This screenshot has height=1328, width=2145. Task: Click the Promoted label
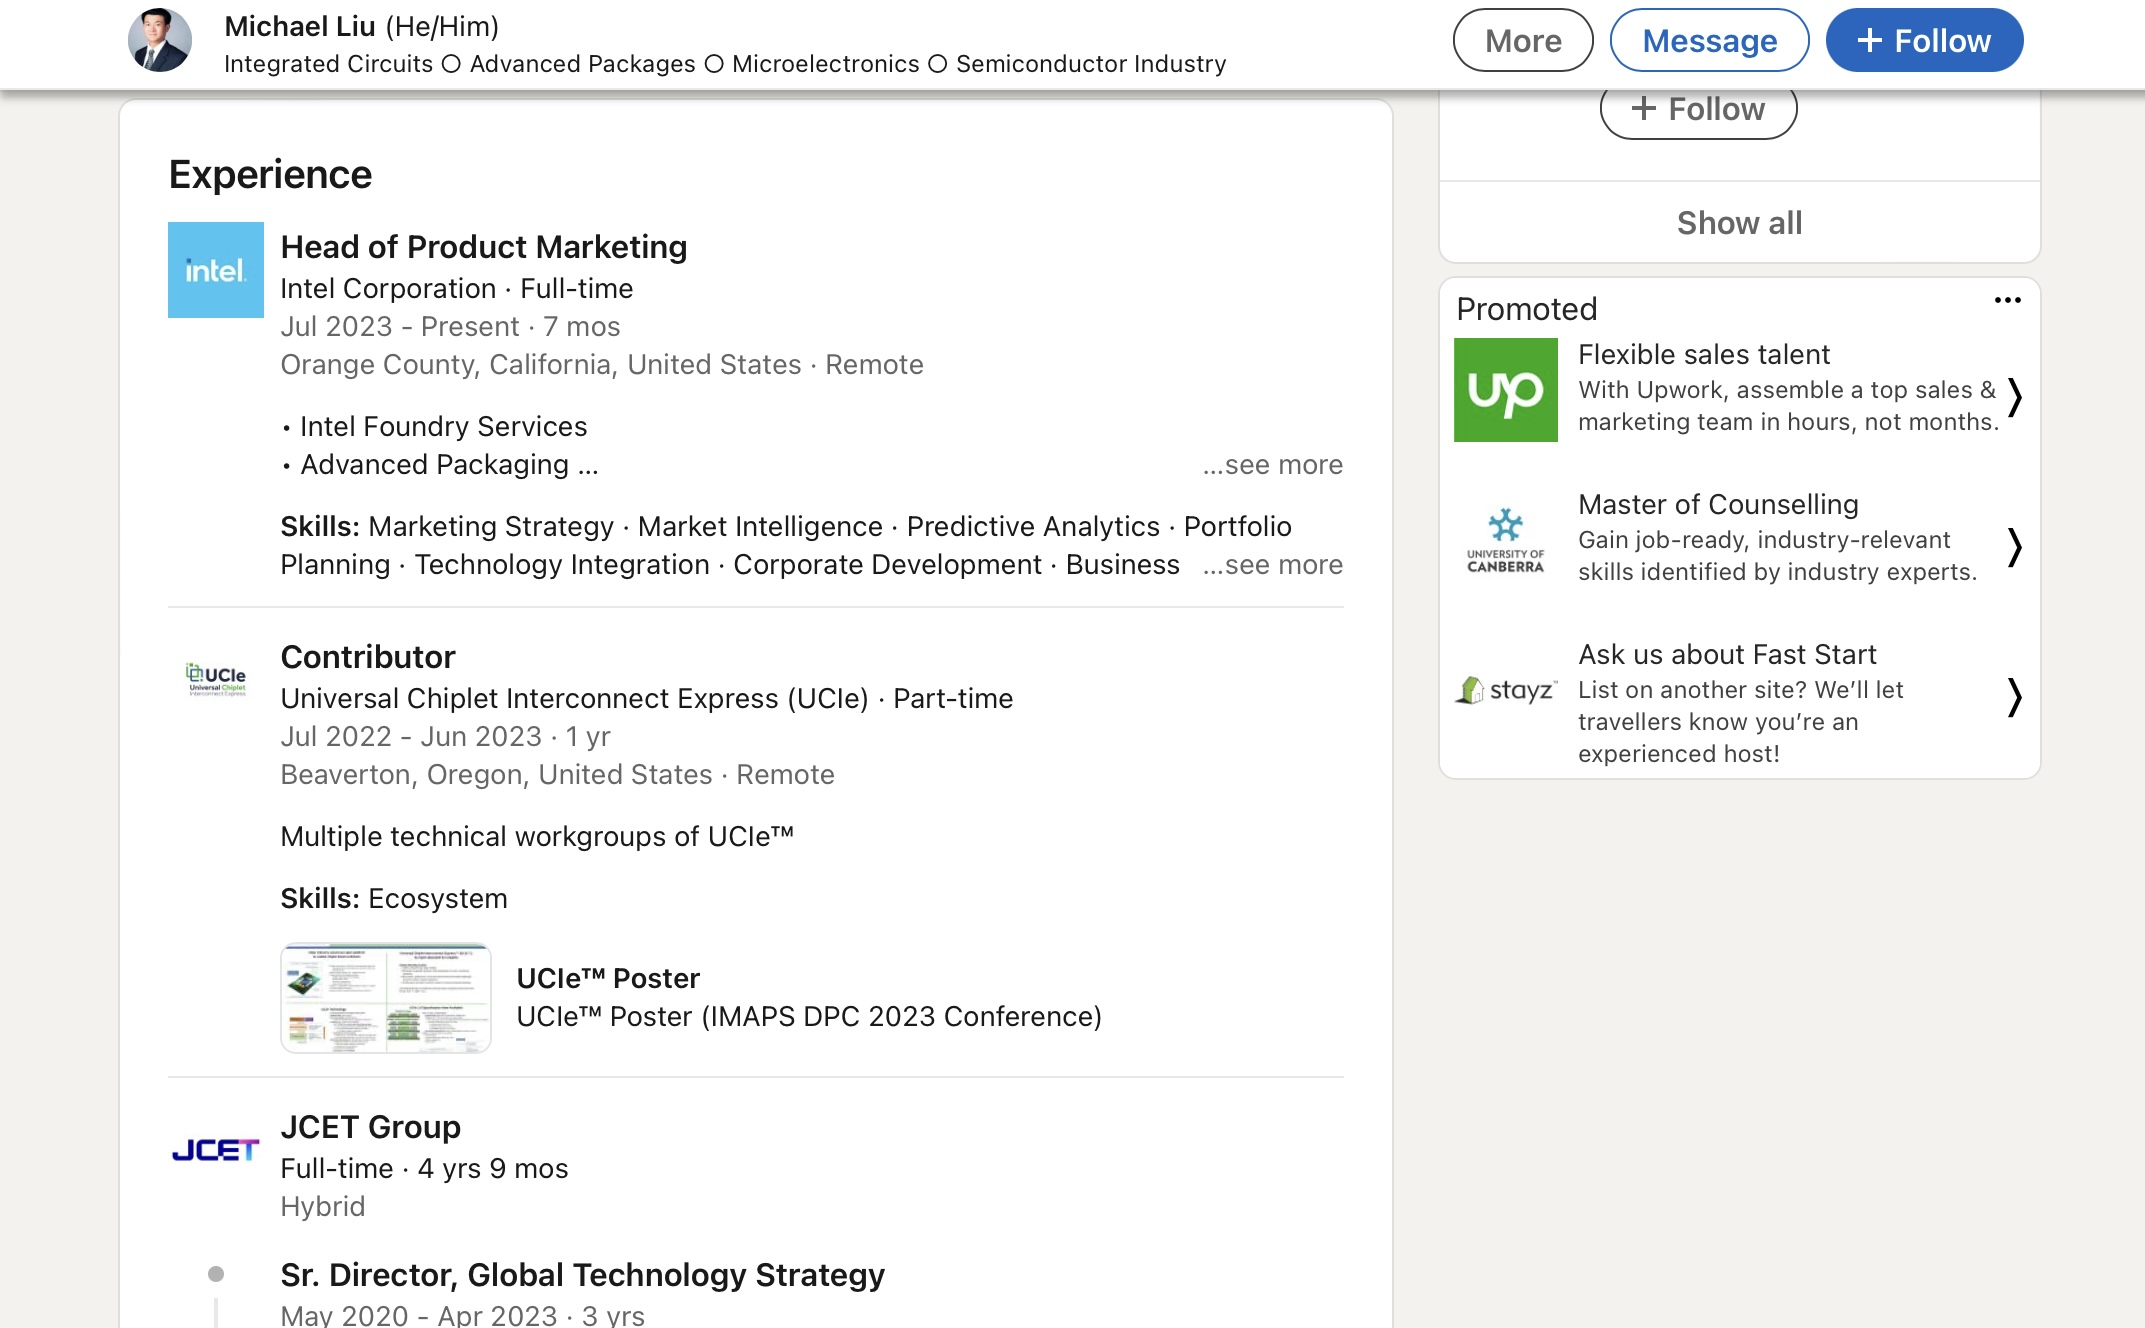pos(1527,309)
